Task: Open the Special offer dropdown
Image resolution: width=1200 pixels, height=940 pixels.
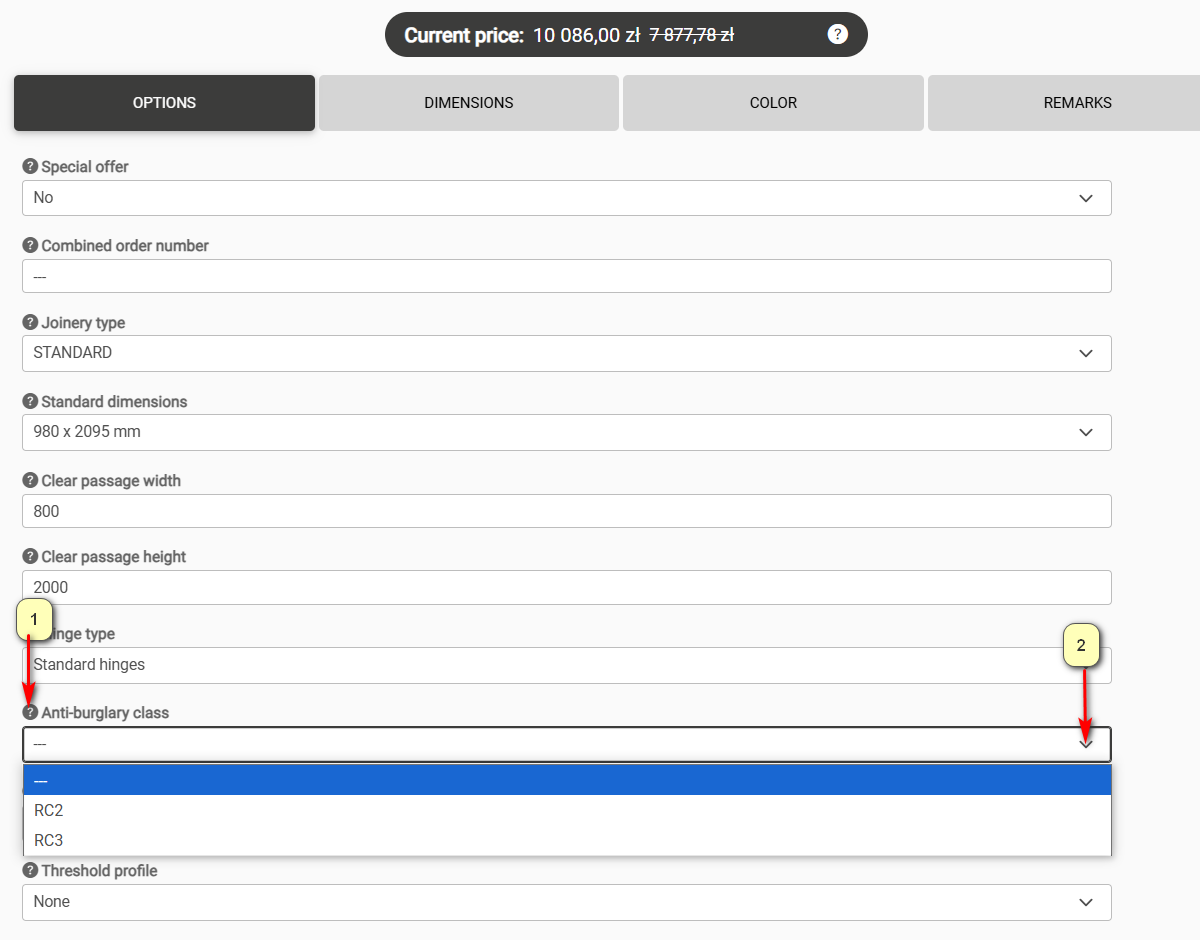Action: click(566, 198)
